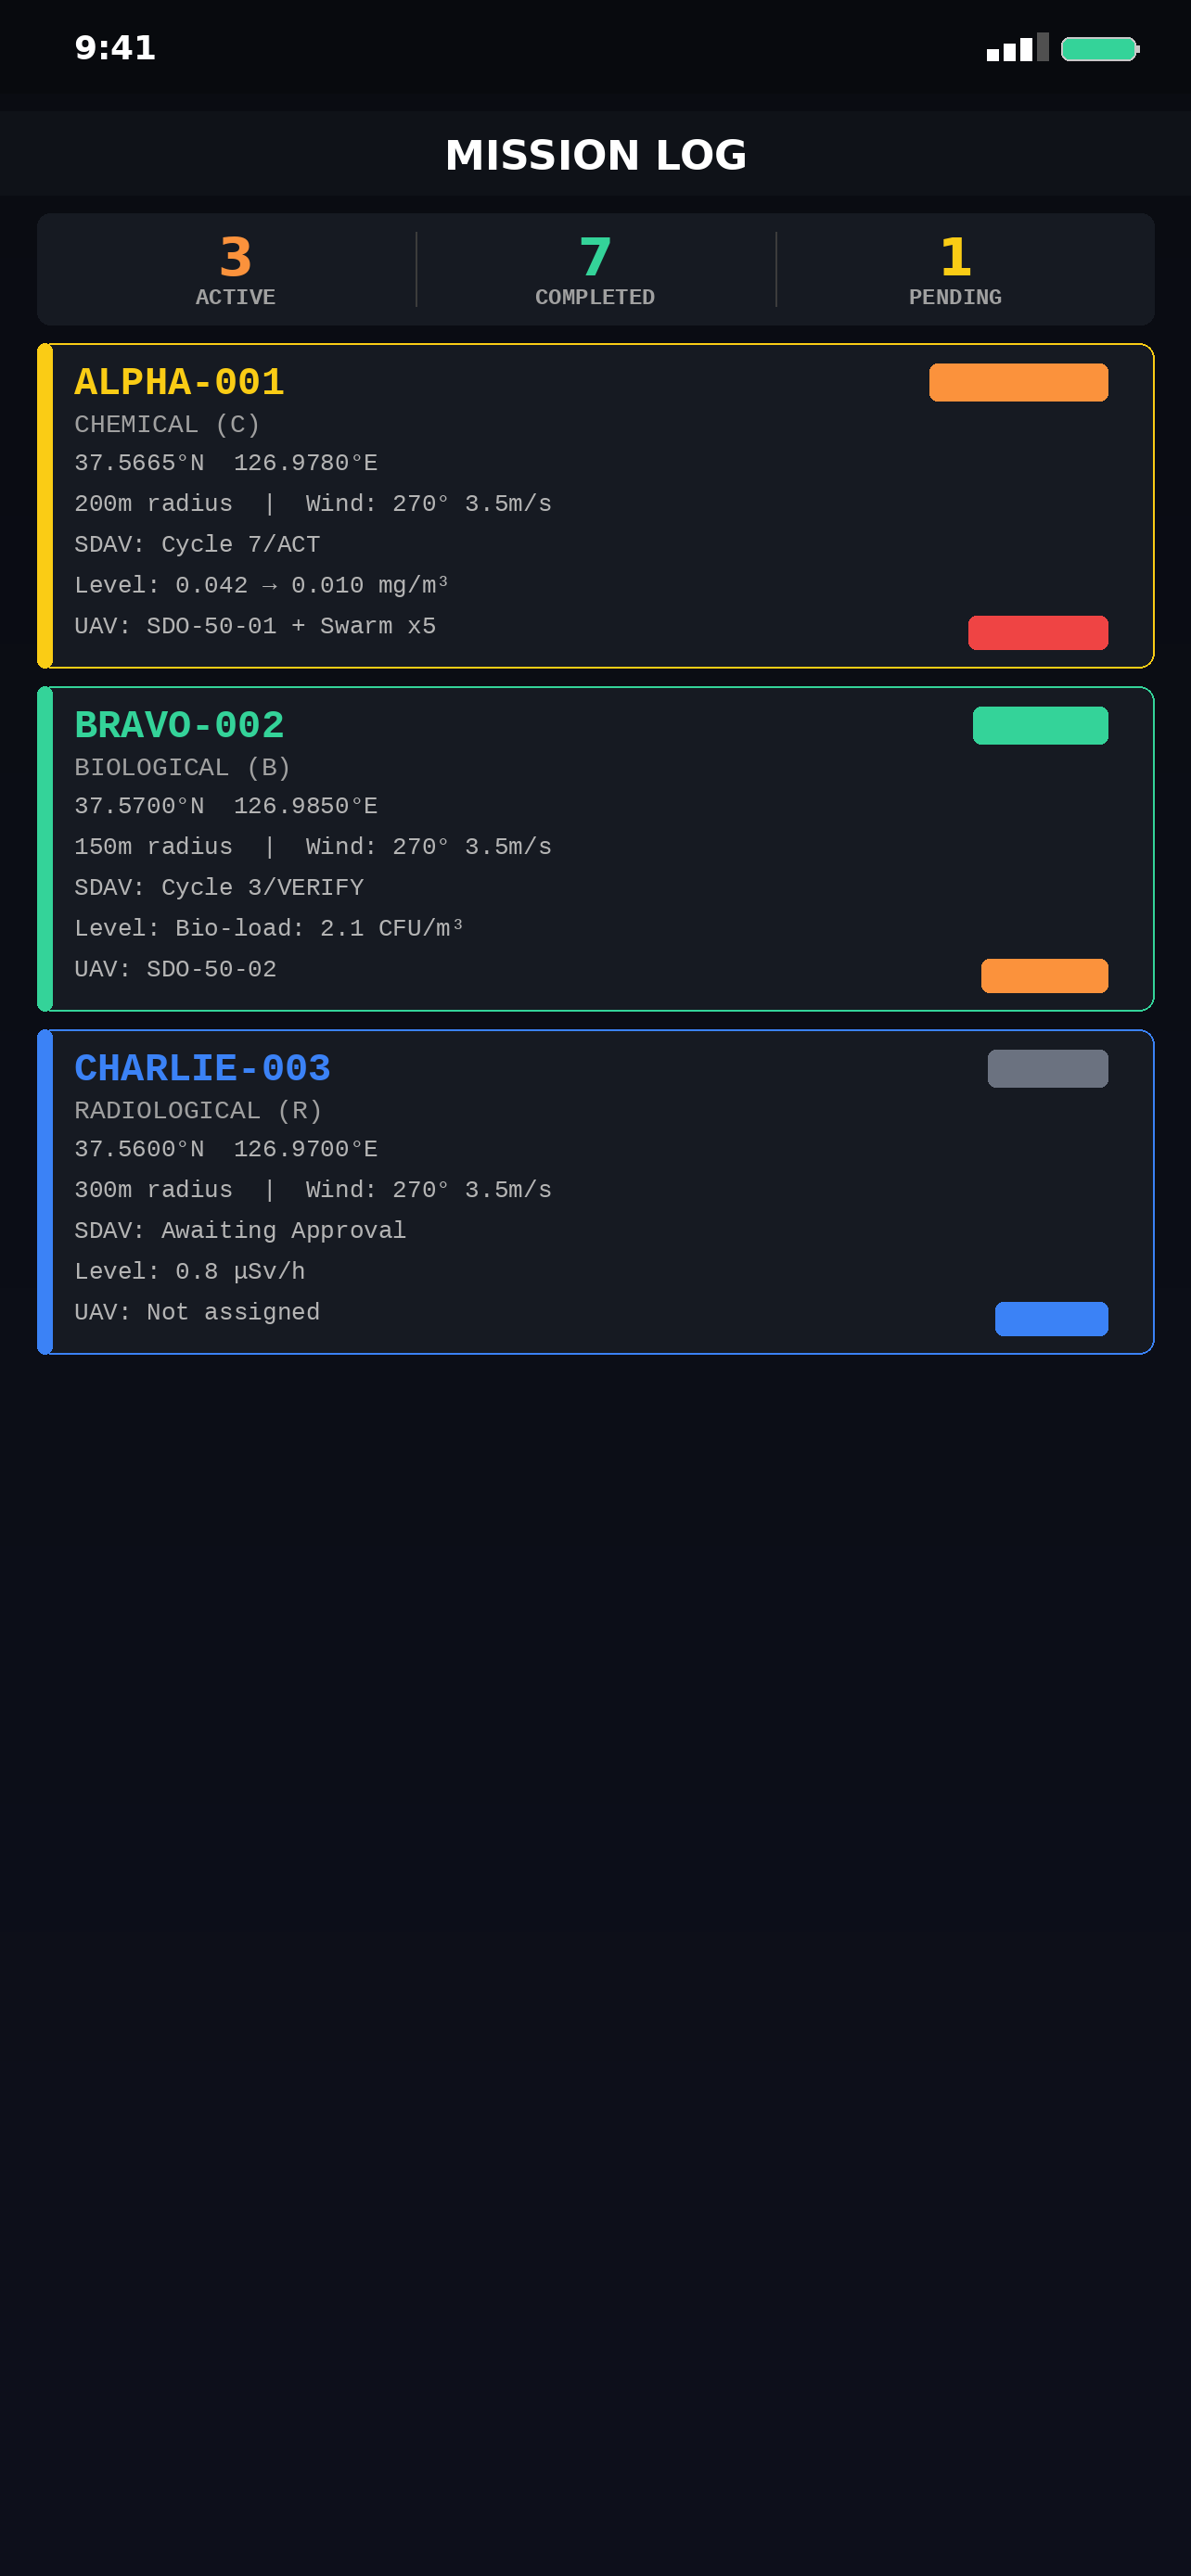Tap the MISSION LOG header title

(x=596, y=154)
